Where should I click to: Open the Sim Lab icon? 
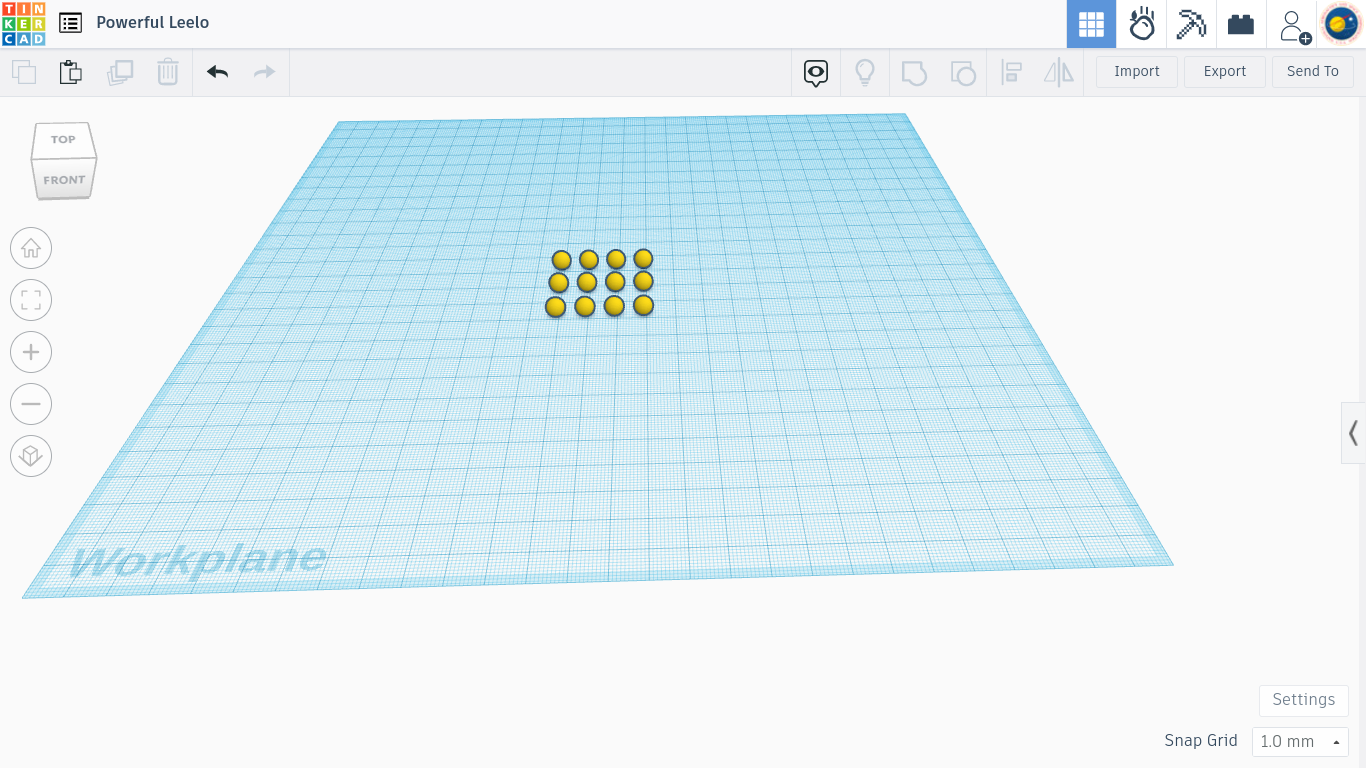pyautogui.click(x=1142, y=24)
